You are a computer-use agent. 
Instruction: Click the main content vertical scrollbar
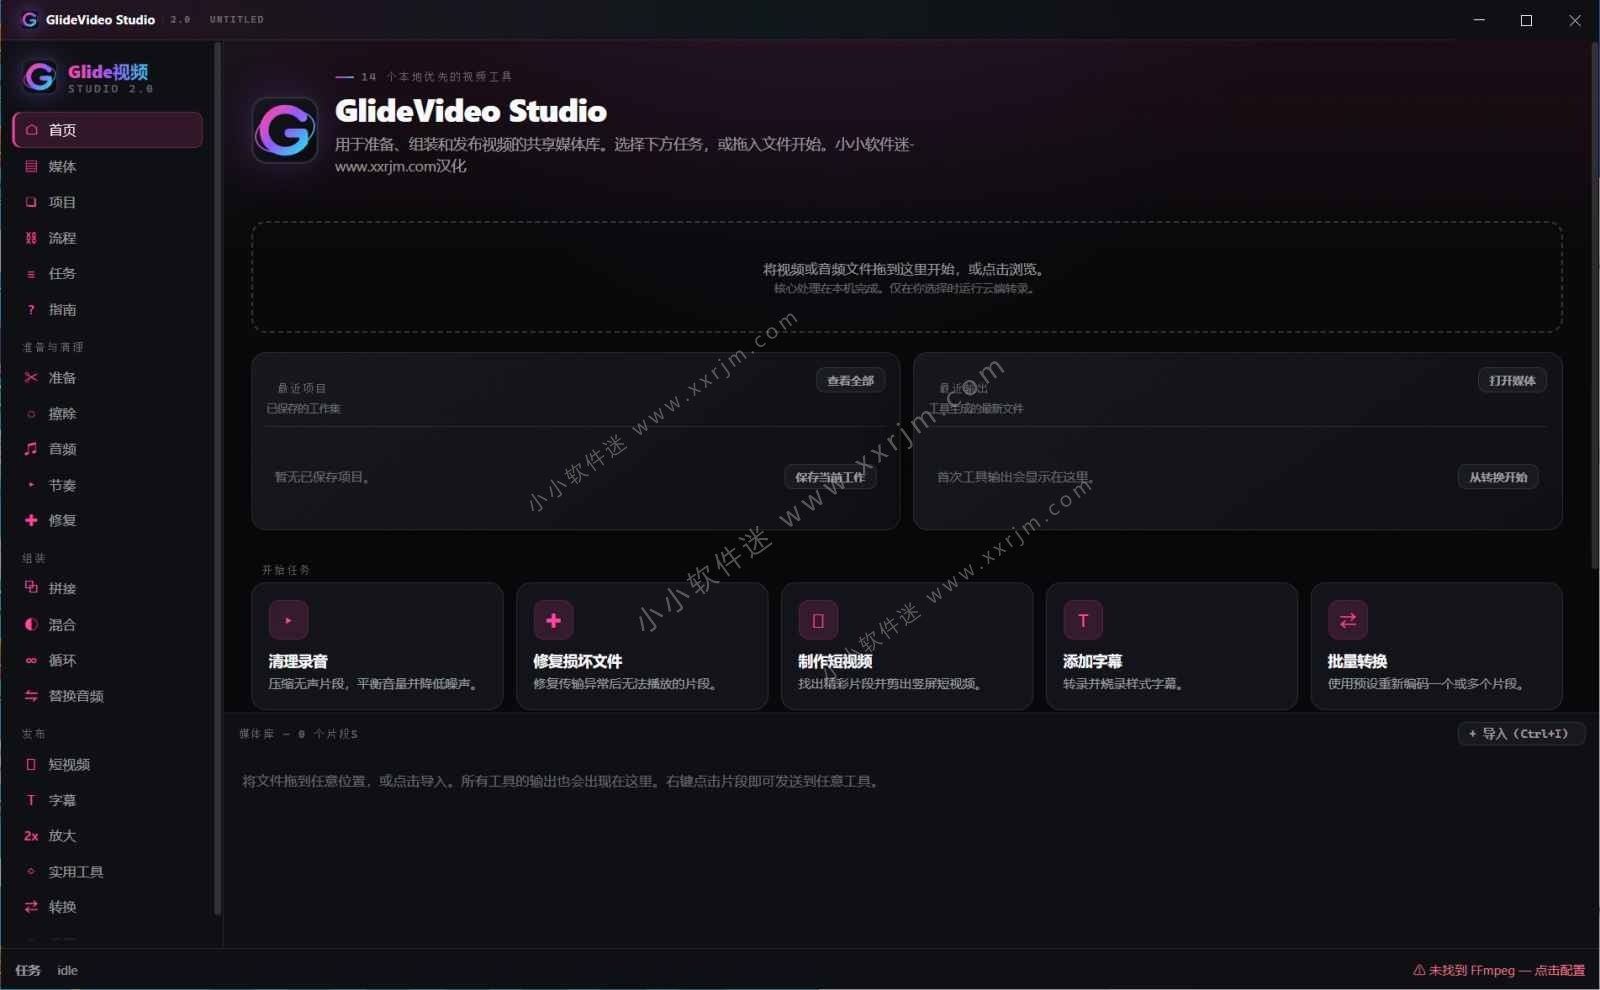(1595, 305)
